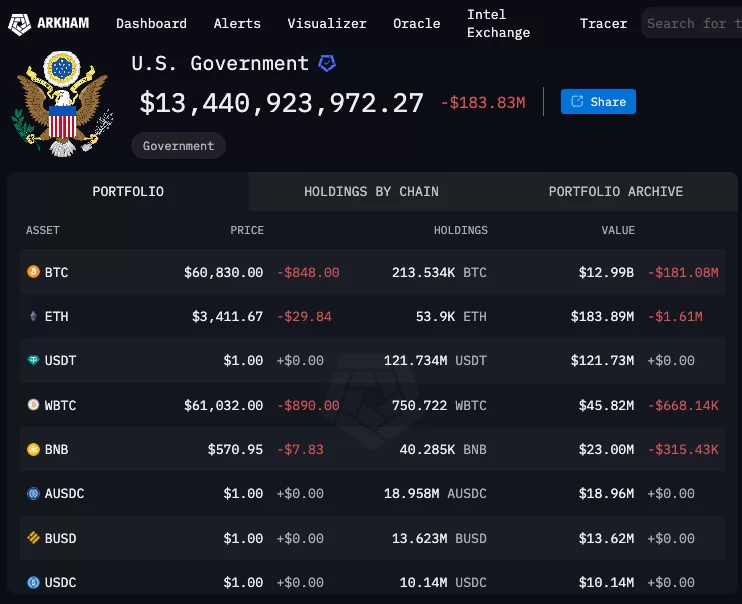Click the AUSDC coin icon

click(x=32, y=493)
